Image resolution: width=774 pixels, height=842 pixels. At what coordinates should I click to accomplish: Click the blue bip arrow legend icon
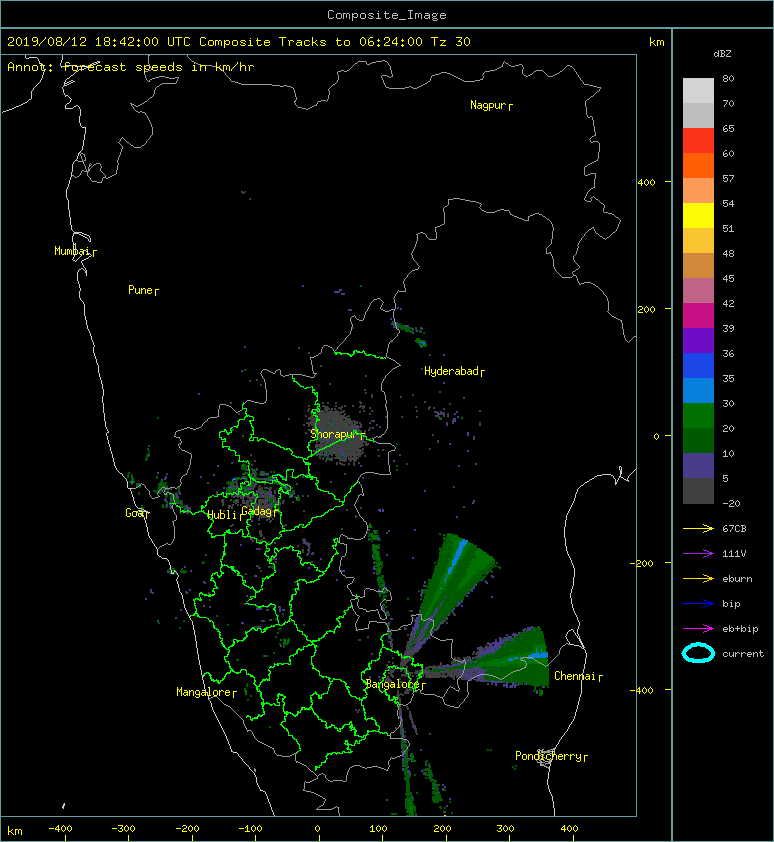tap(698, 604)
